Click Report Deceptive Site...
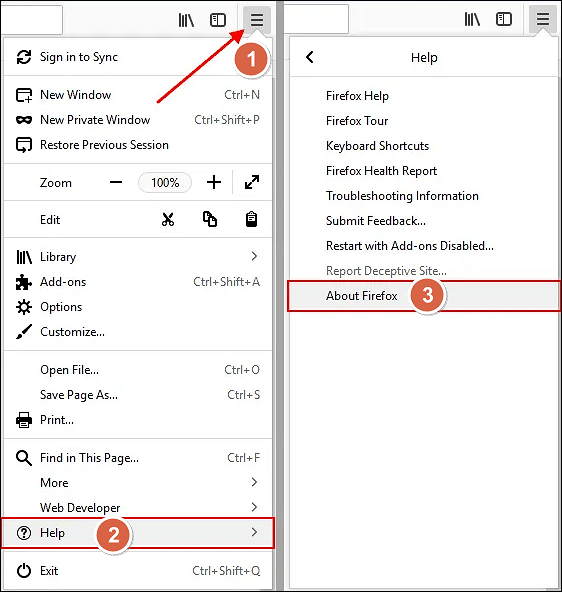 point(424,271)
